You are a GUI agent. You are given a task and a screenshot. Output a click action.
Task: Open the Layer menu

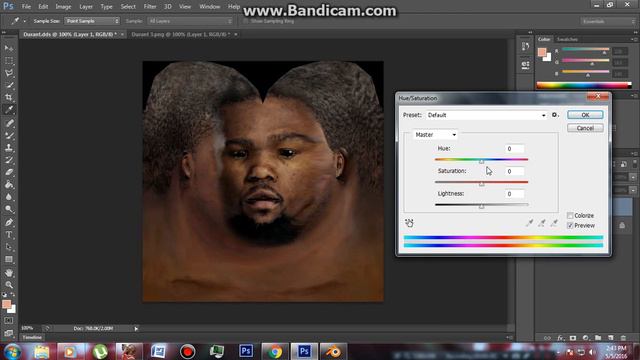(x=86, y=7)
